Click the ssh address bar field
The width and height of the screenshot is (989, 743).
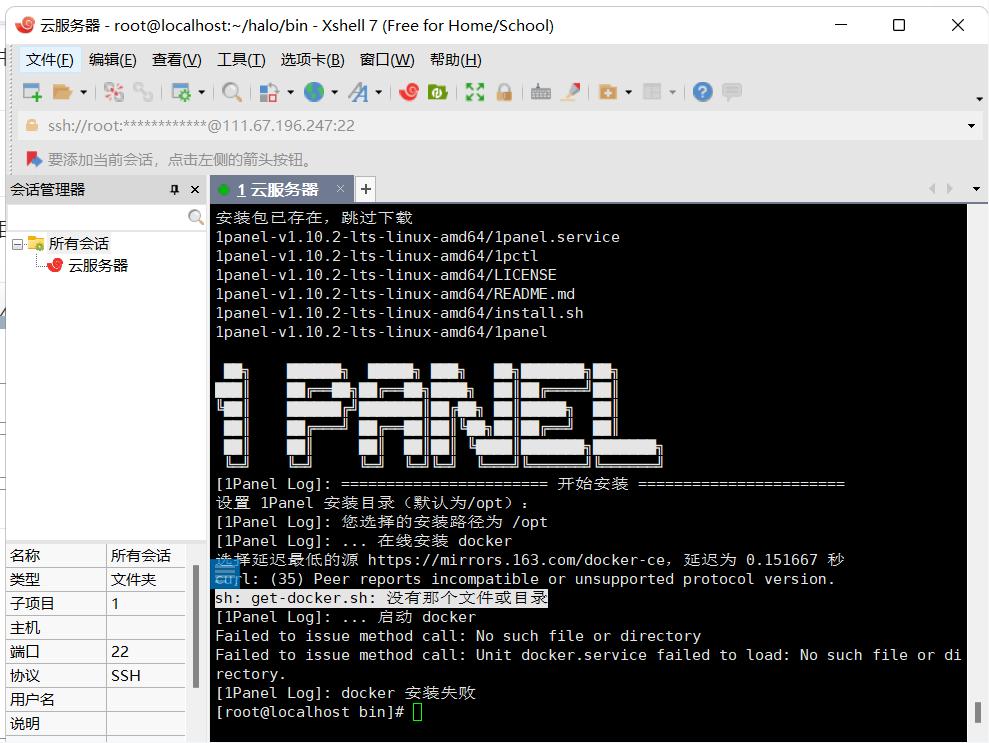click(x=498, y=126)
